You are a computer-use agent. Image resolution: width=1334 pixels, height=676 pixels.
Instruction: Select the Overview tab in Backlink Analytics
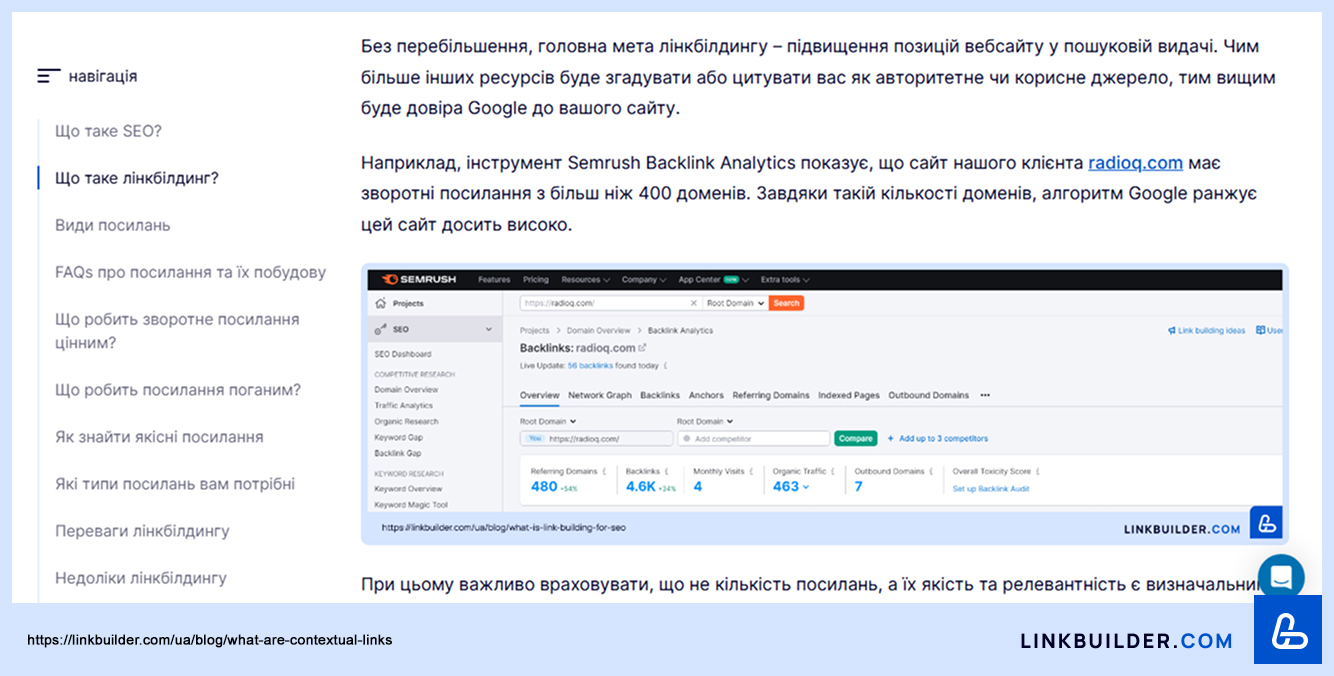pyautogui.click(x=539, y=395)
